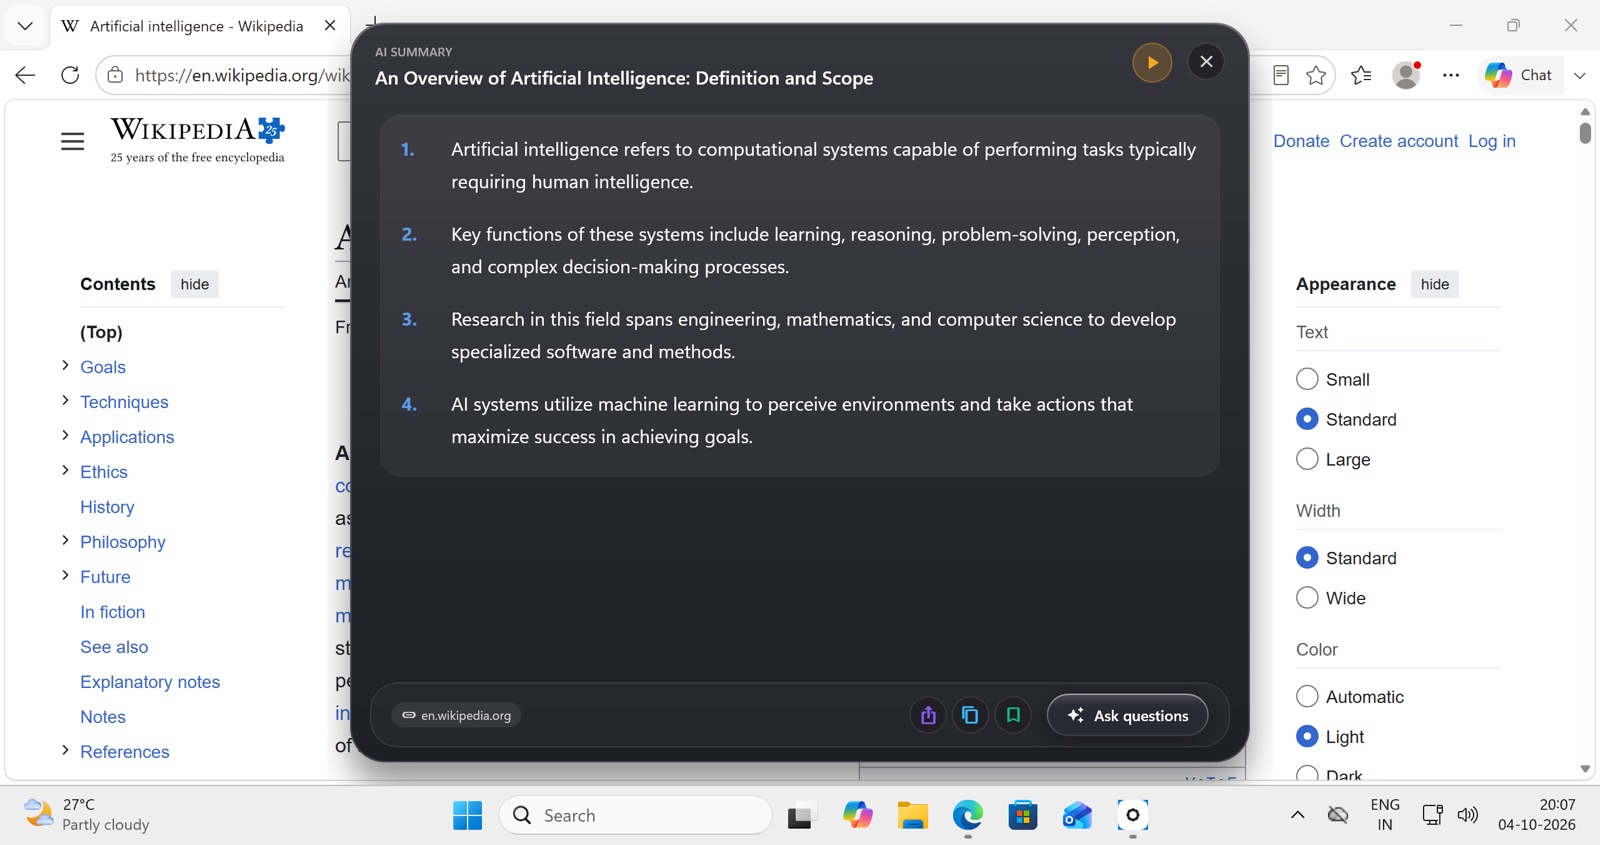Open the Techniques contents link
Viewport: 1600px width, 845px height.
124,402
